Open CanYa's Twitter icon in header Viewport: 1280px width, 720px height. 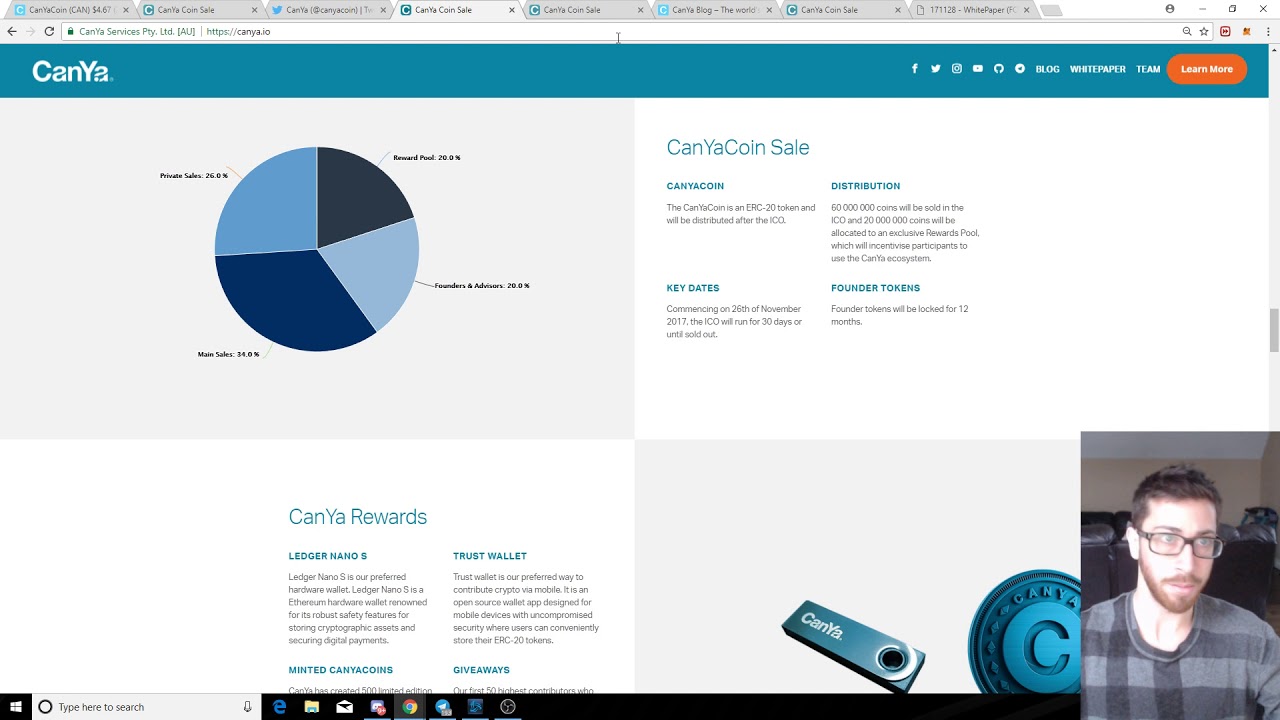(x=935, y=69)
